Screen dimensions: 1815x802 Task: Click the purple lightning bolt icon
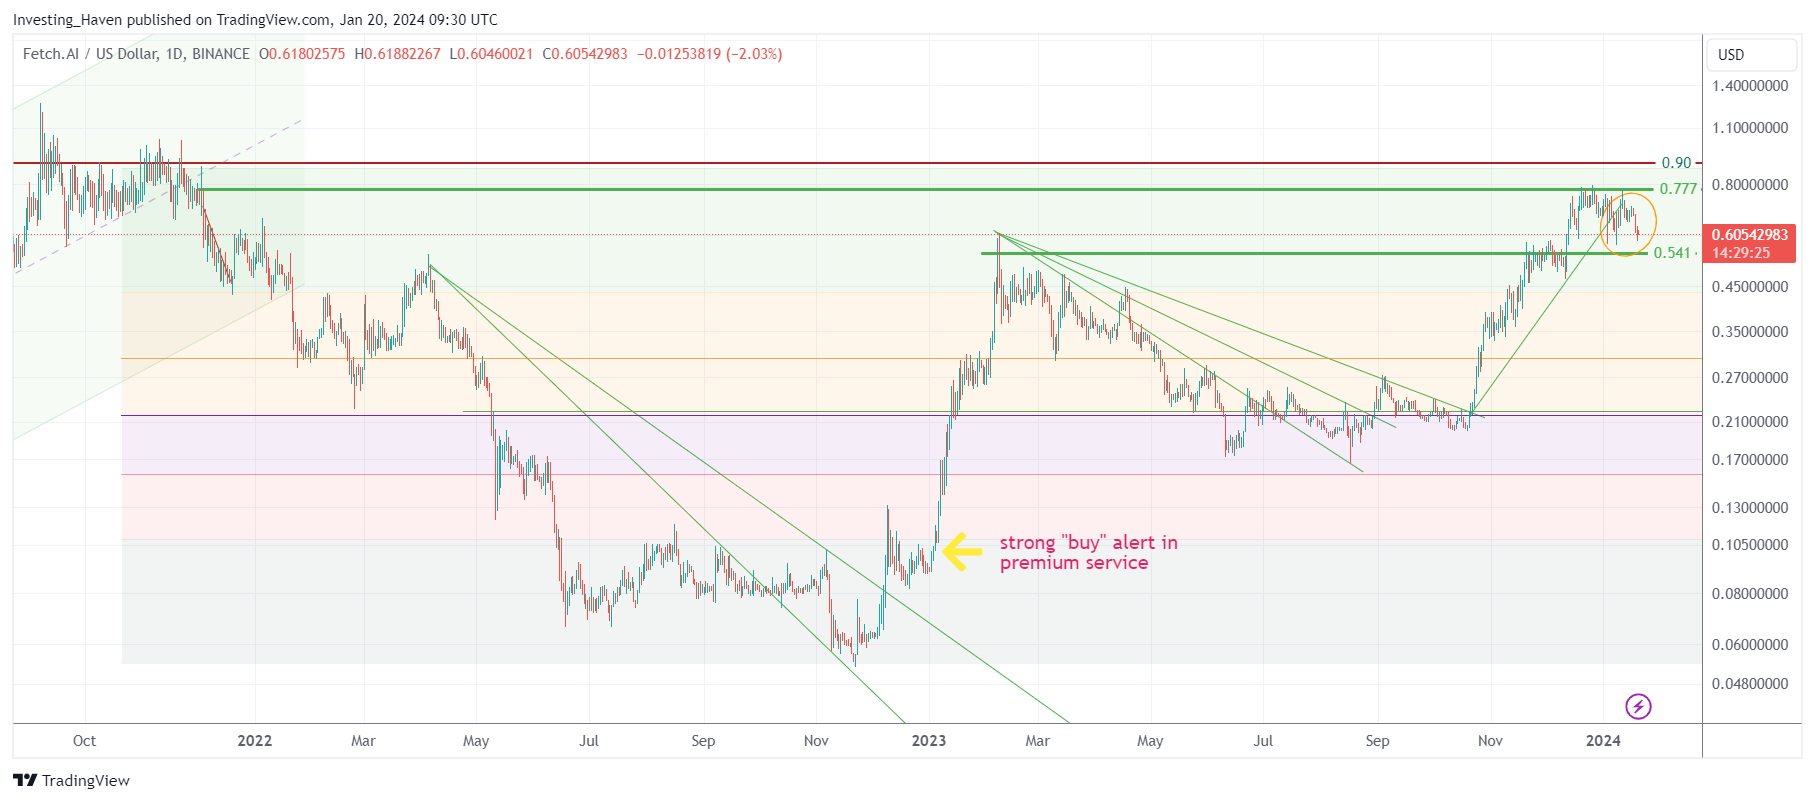pos(1638,707)
